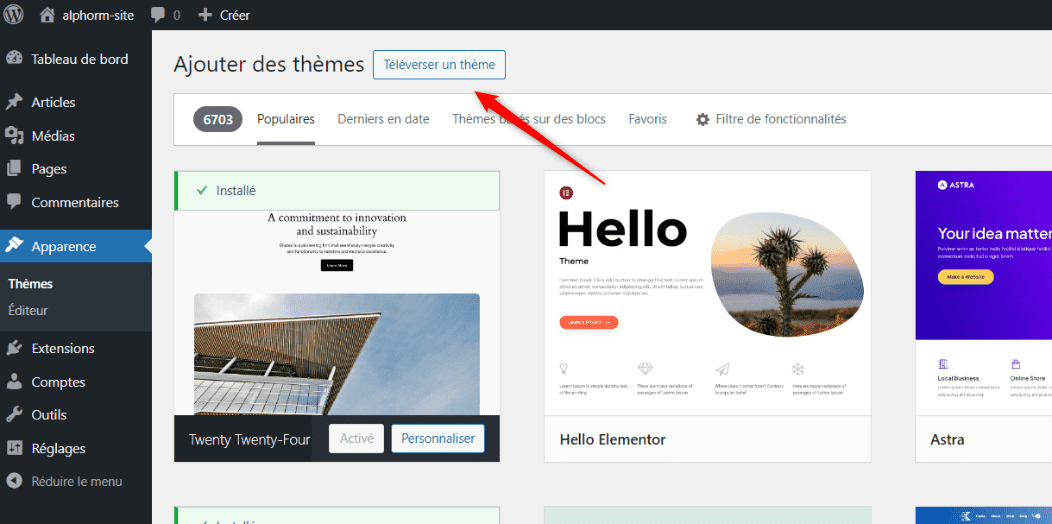The height and width of the screenshot is (524, 1052).
Task: Click the plus icon next to Créer
Action: (x=205, y=15)
